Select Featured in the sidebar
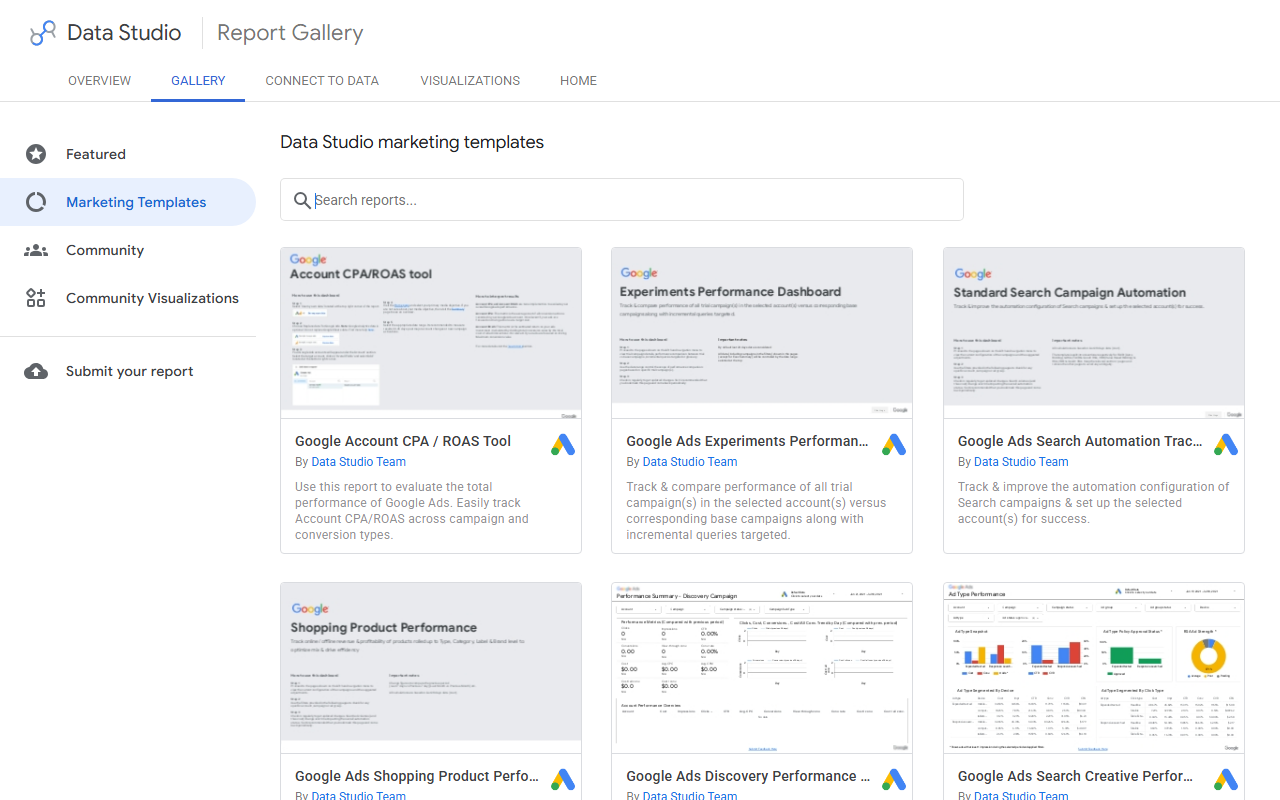This screenshot has width=1280, height=800. (x=128, y=154)
